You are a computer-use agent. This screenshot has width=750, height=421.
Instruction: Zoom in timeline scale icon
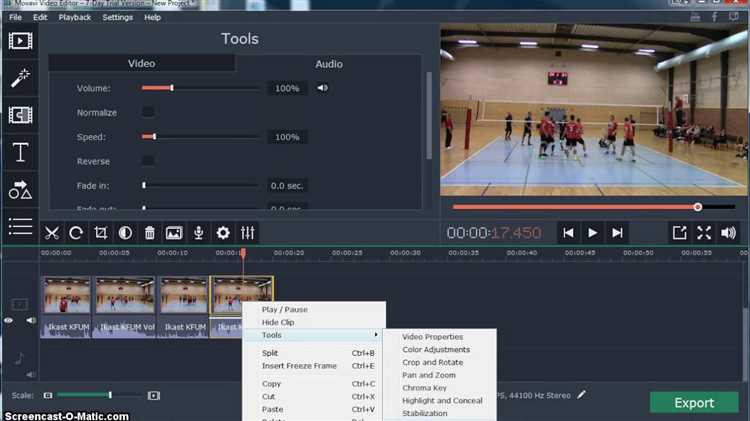(x=154, y=396)
